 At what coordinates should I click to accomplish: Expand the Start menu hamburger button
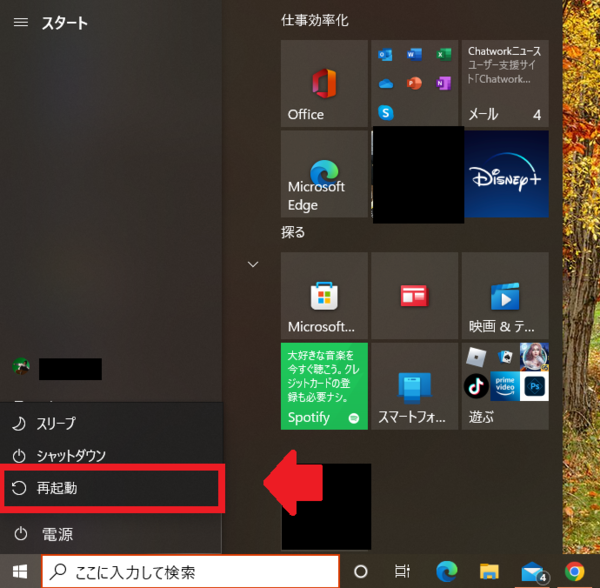pyautogui.click(x=21, y=23)
